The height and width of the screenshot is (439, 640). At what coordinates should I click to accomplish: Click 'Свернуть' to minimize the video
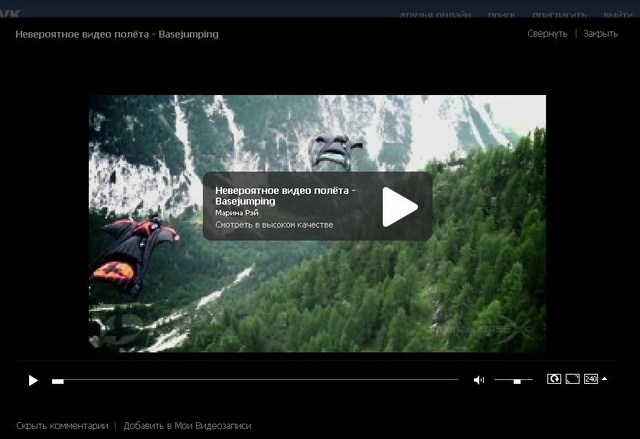547,34
